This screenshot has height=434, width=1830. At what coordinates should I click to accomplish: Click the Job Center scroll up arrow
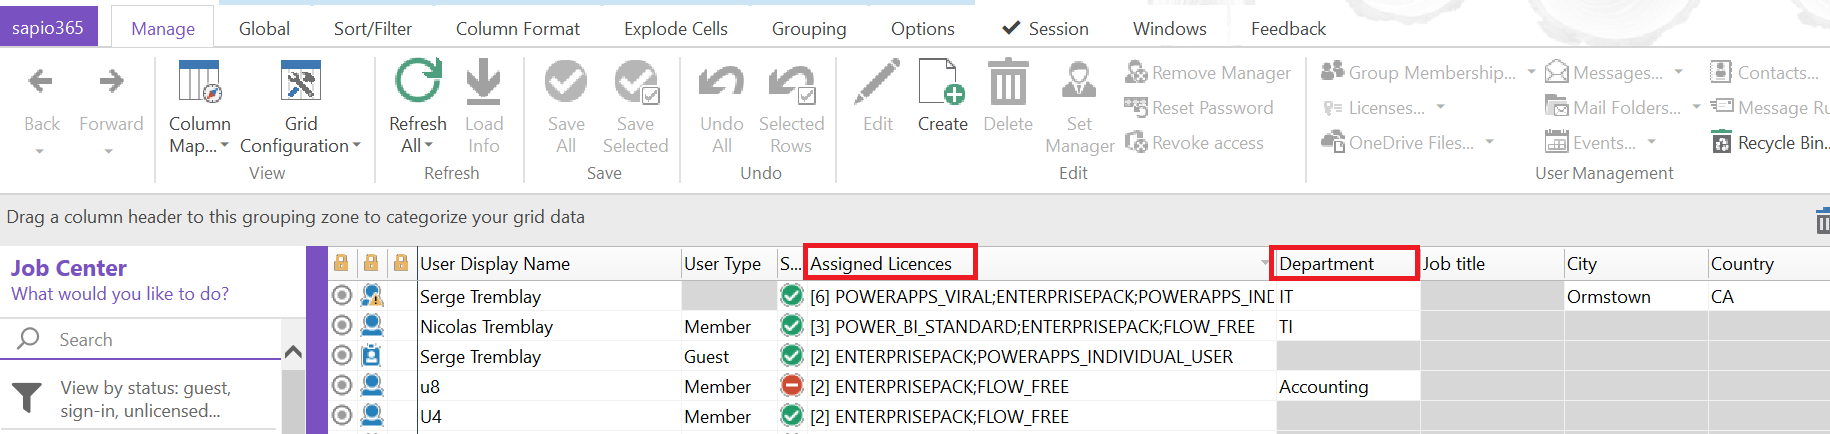[x=293, y=352]
